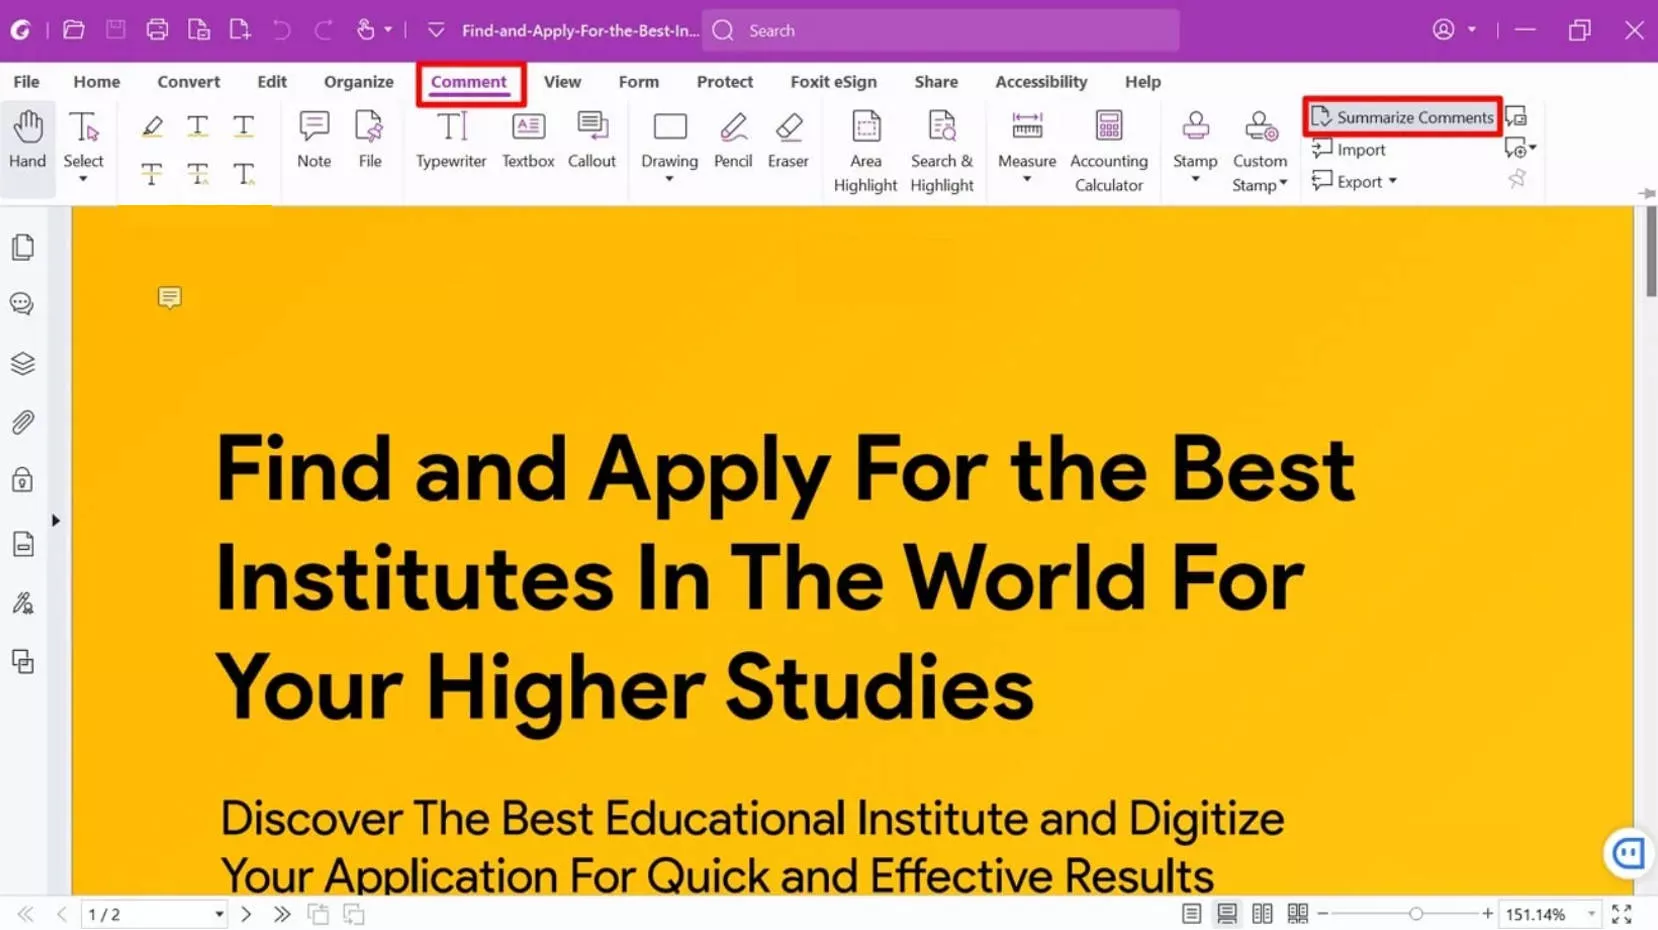Click the Stamp tool
This screenshot has height=930, width=1658.
1195,140
